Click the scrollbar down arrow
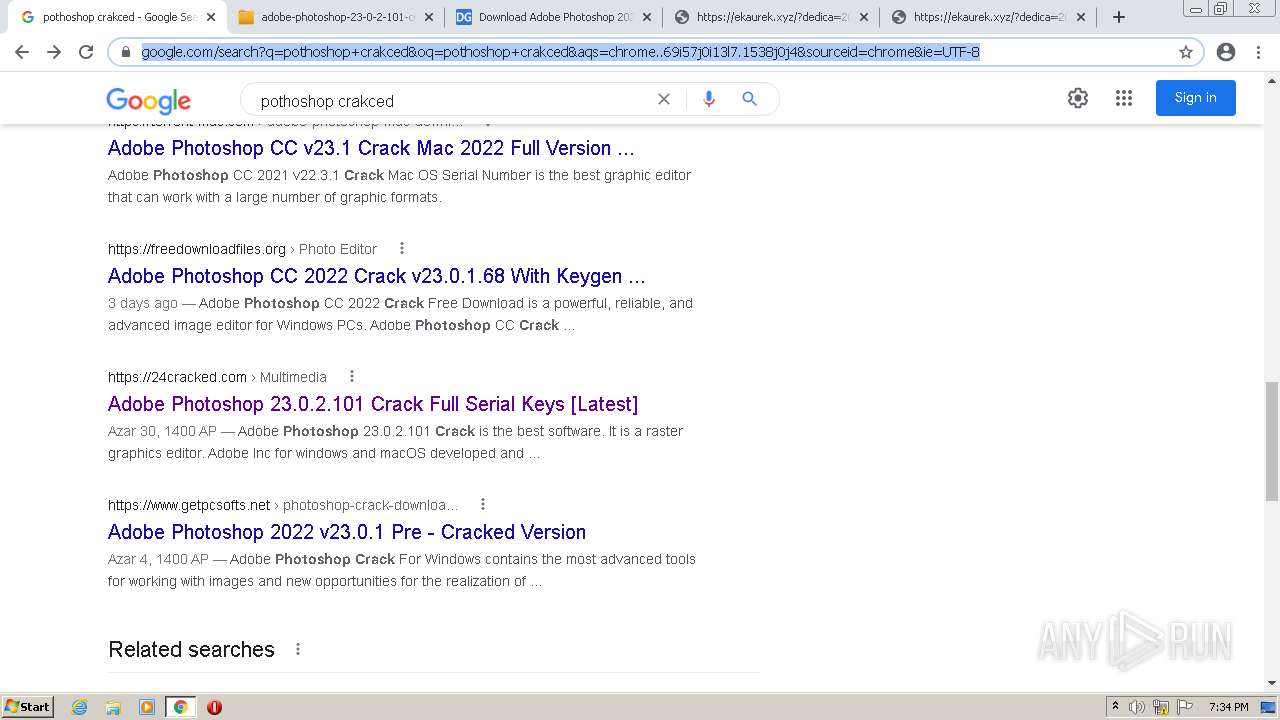The image size is (1280, 720). coord(1272,683)
